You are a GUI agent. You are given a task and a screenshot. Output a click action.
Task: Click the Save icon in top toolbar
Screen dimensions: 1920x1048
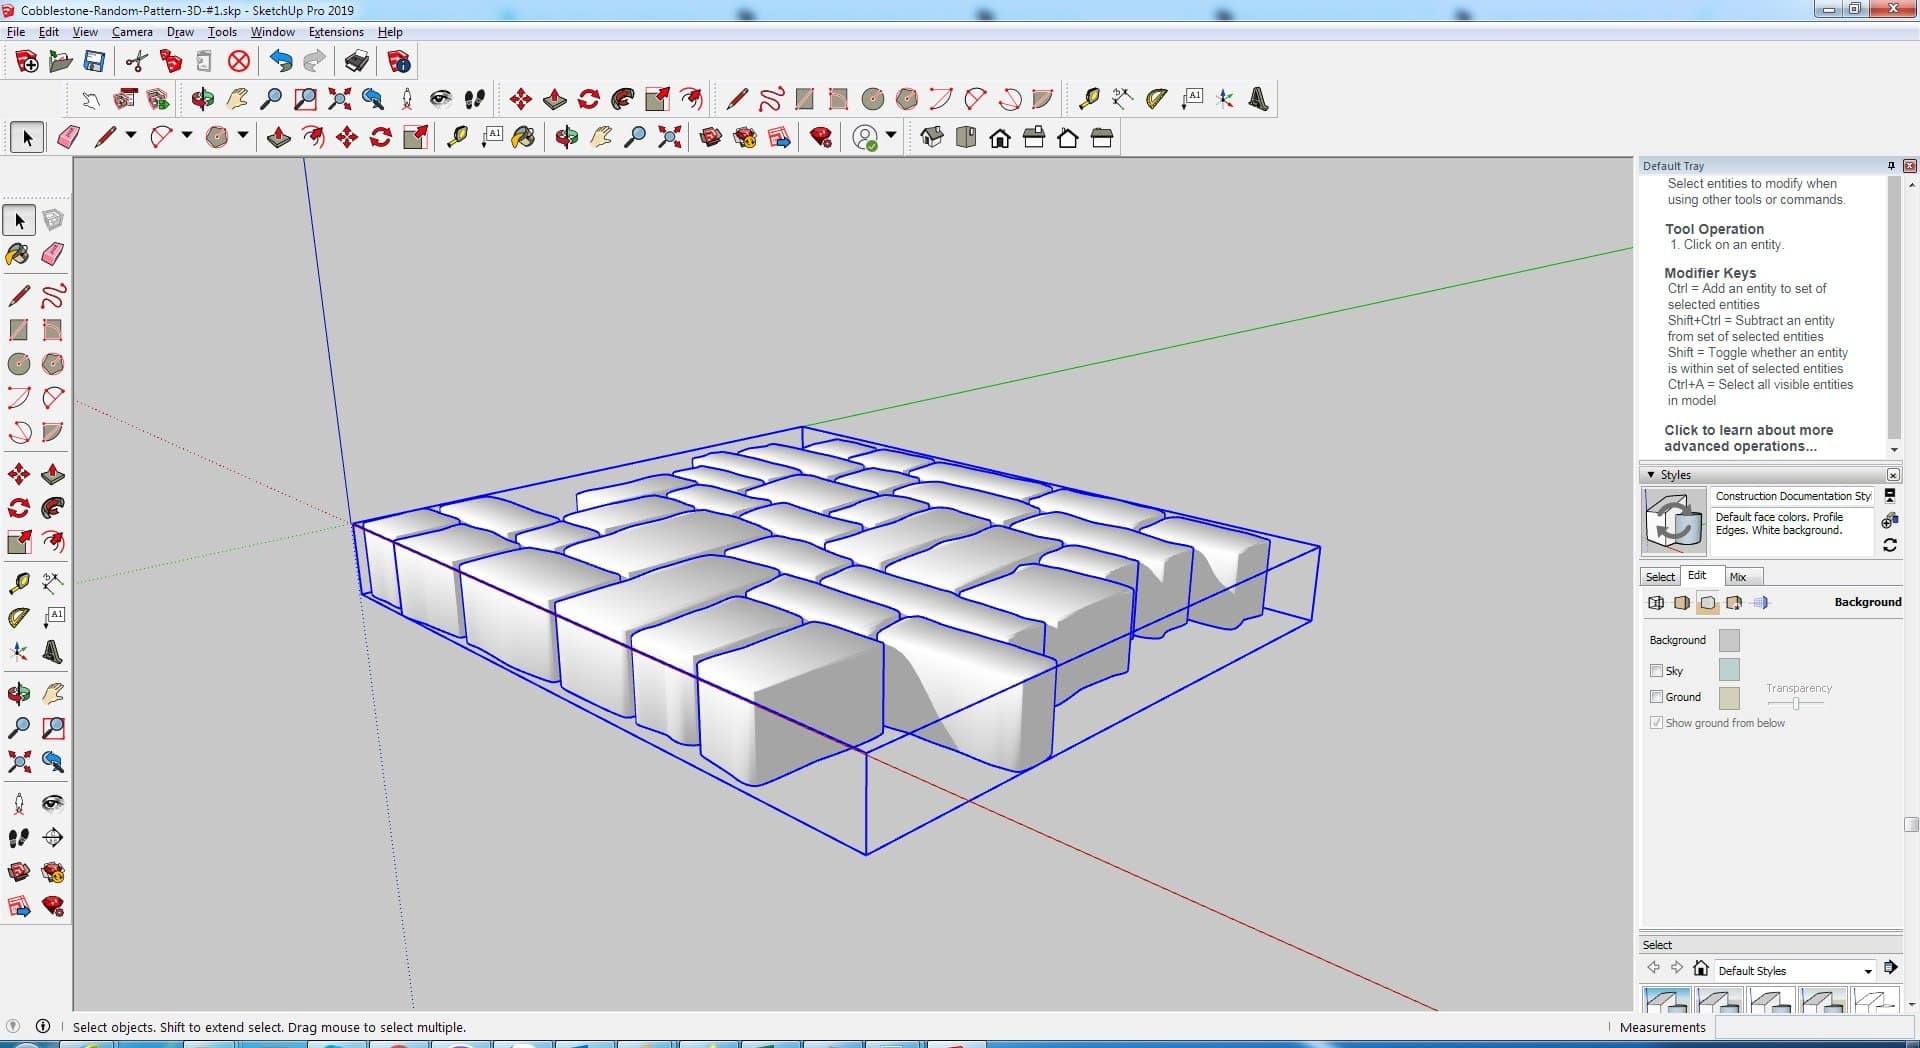click(94, 62)
